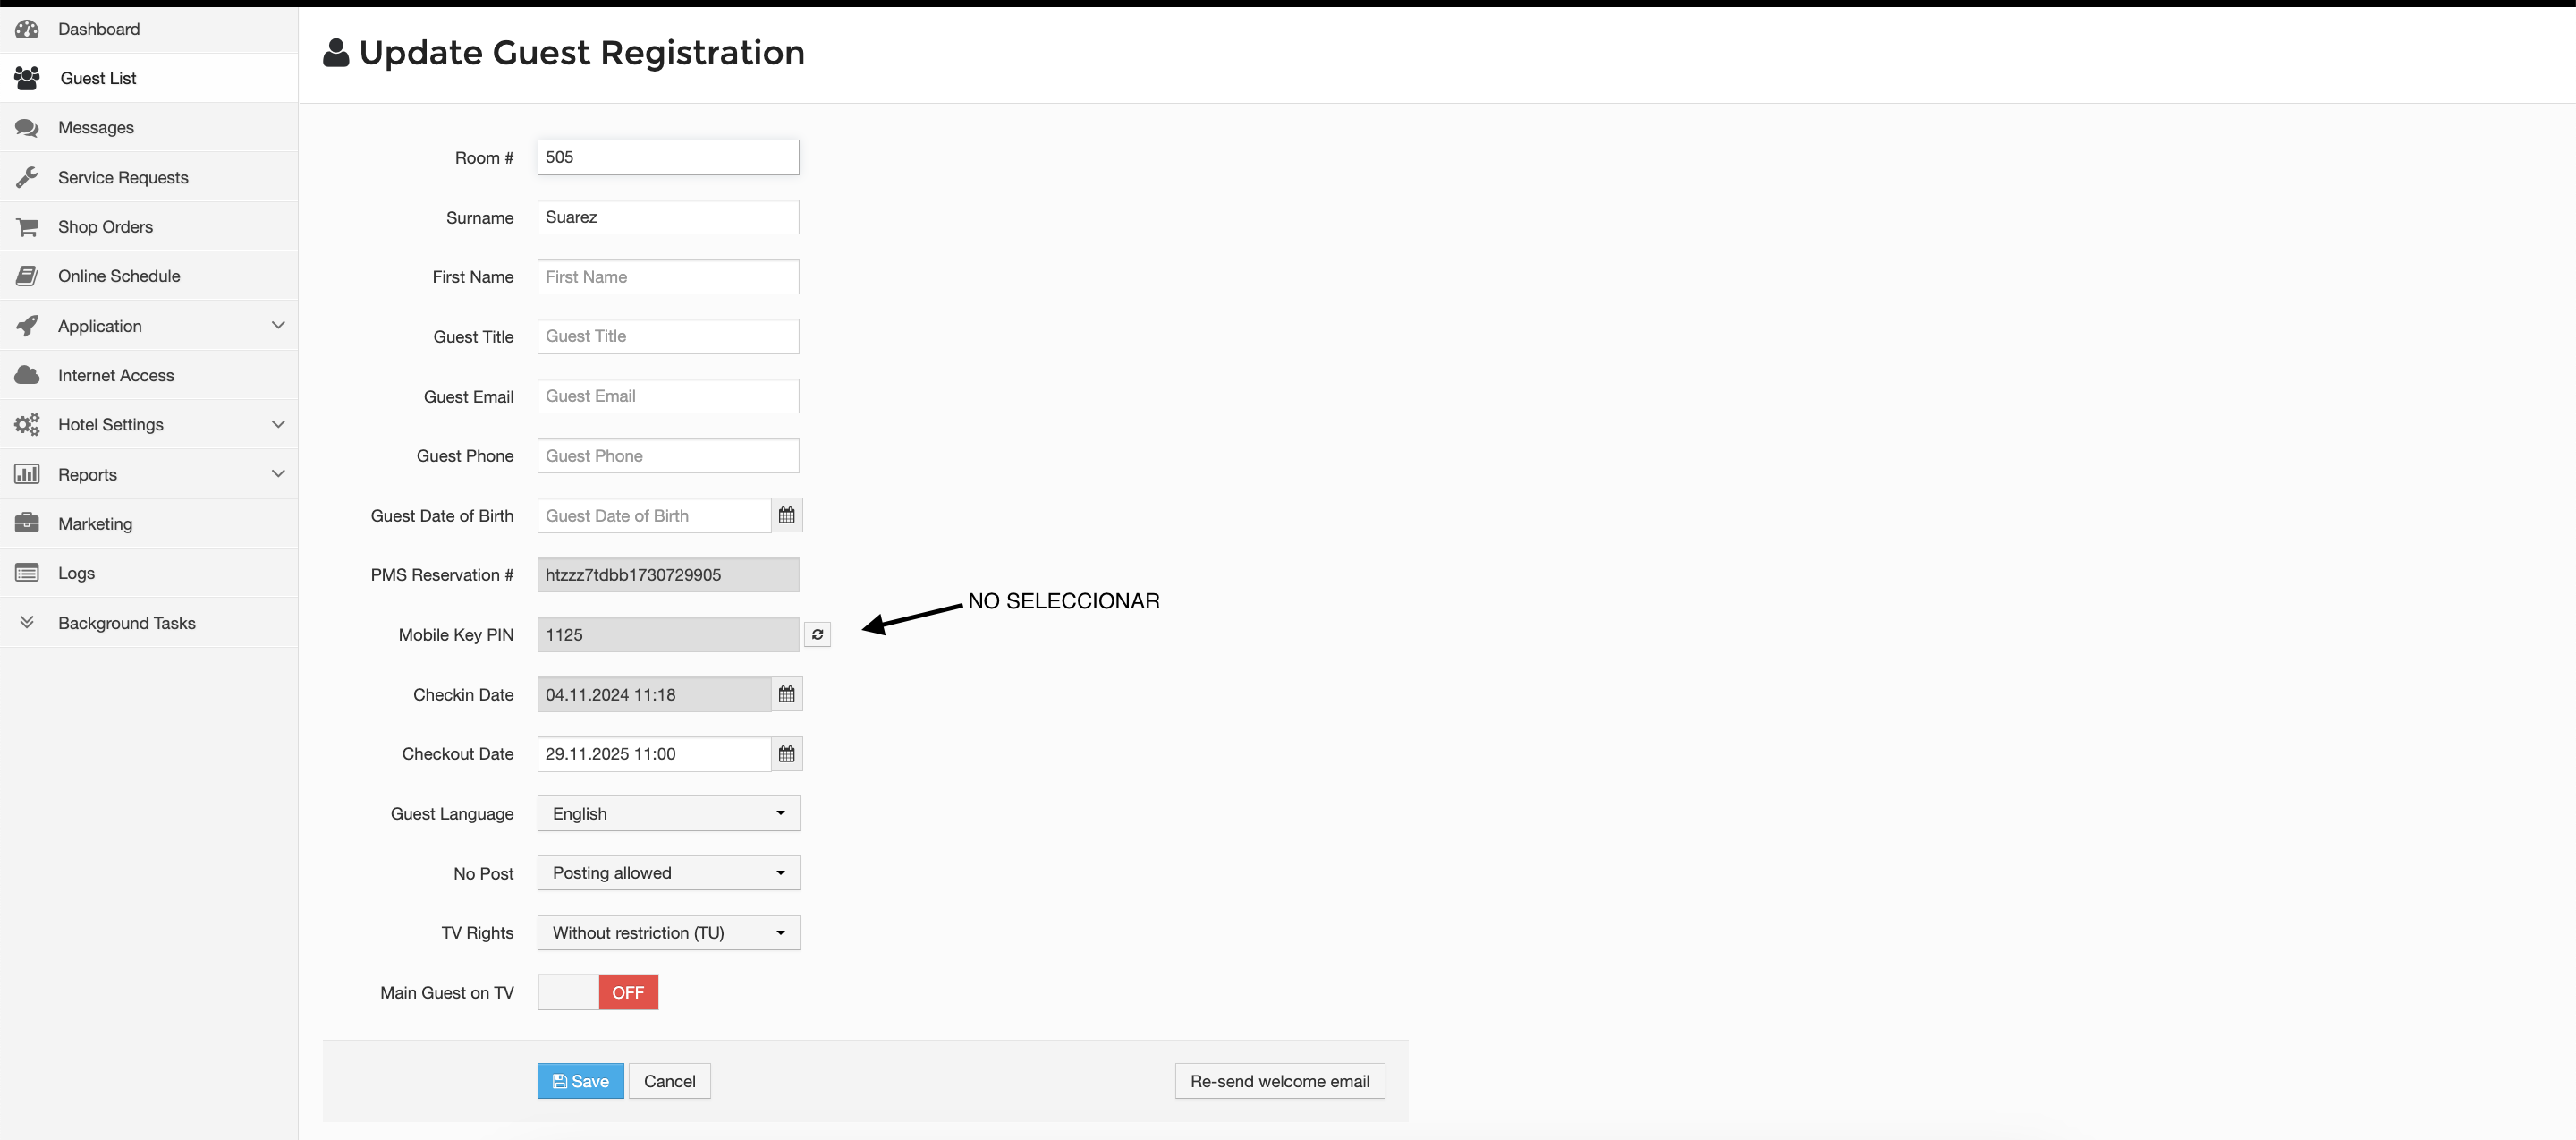Click the Reports bar chart icon
This screenshot has width=2576, height=1140.
click(x=27, y=474)
